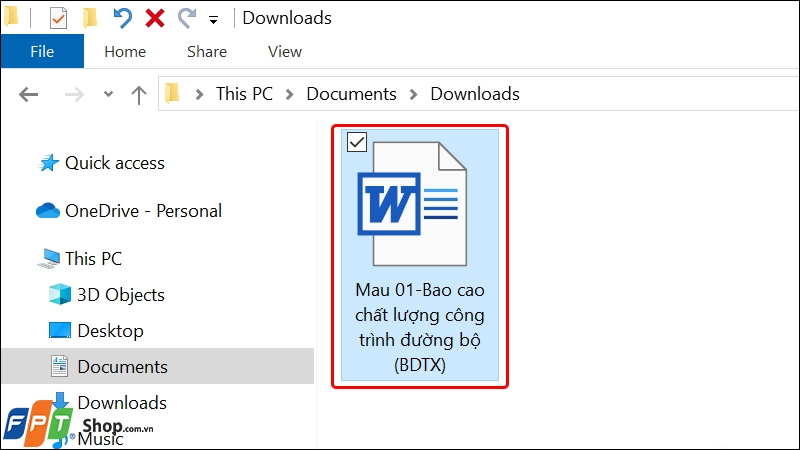Expand the chevron after Documents in address bar
This screenshot has height=450, width=800.
tap(413, 94)
